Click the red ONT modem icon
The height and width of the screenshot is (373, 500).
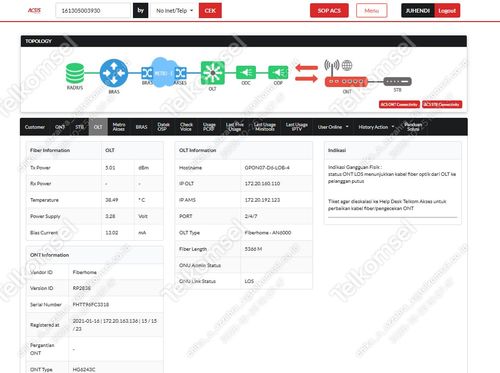click(x=346, y=82)
